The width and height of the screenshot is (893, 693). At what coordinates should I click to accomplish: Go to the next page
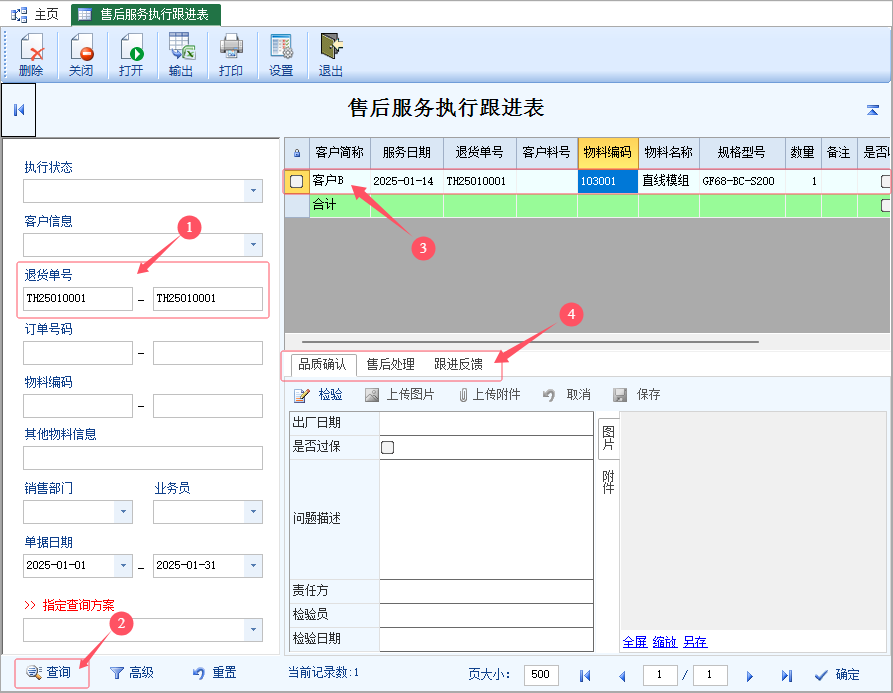coord(749,675)
